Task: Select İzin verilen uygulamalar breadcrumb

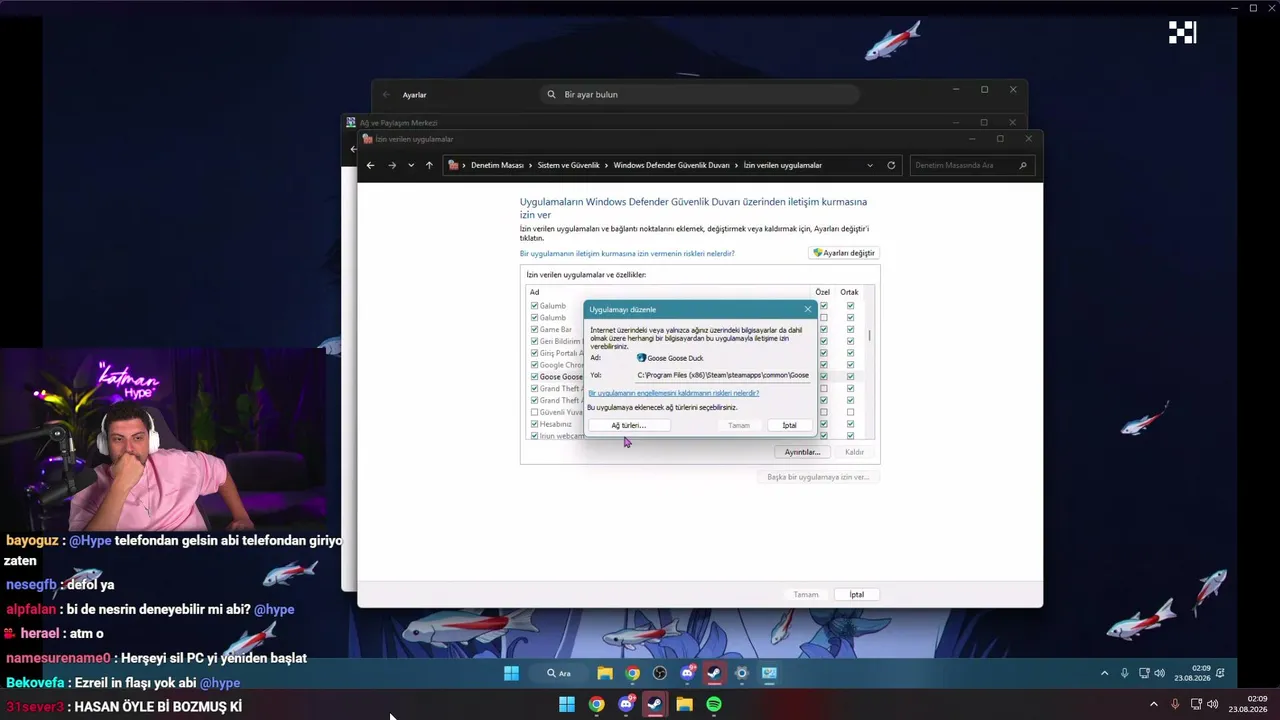Action: click(x=783, y=165)
